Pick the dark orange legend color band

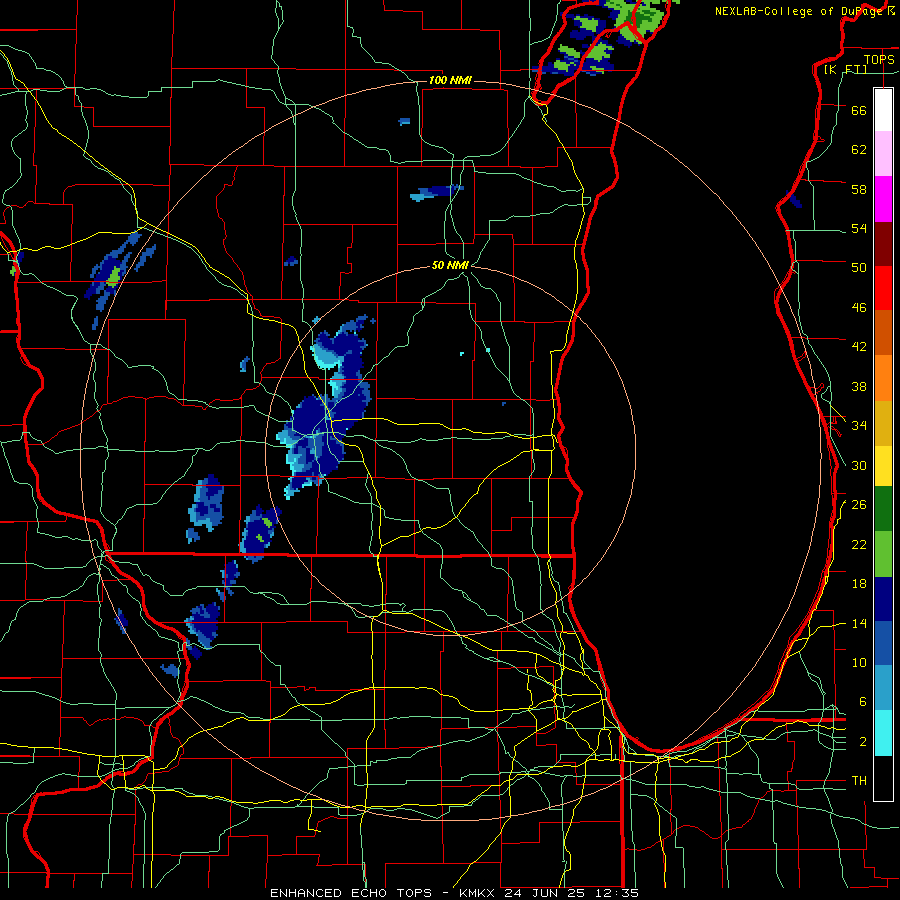click(x=883, y=333)
